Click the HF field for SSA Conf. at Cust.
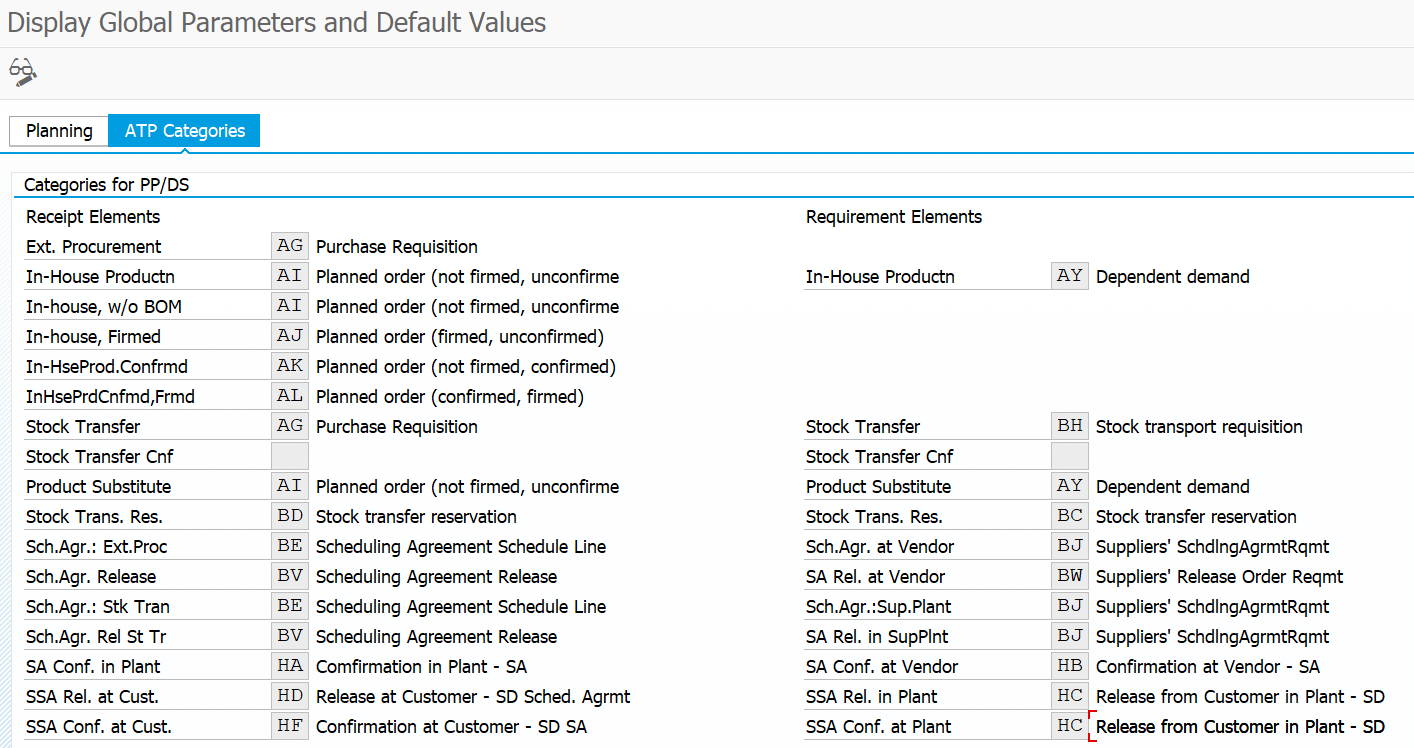Screen dimensions: 1414x748 (290, 726)
